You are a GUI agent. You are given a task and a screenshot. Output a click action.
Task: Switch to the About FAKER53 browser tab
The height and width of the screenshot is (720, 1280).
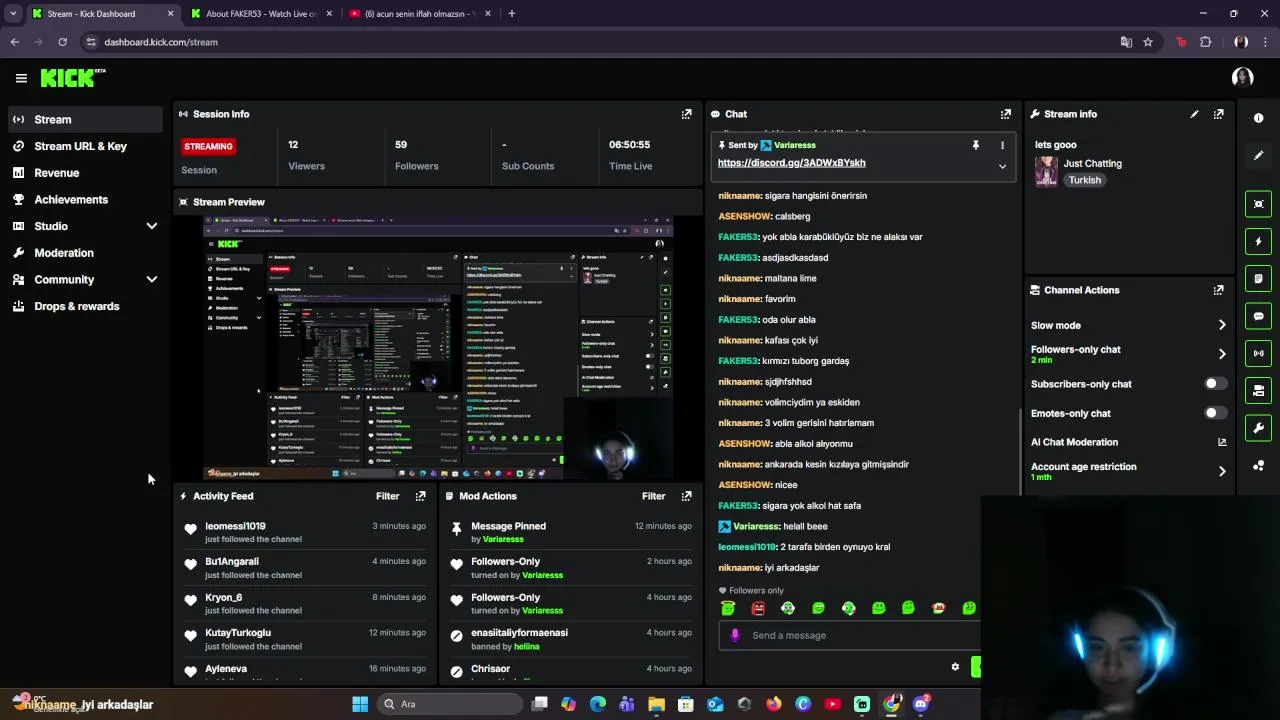point(260,14)
